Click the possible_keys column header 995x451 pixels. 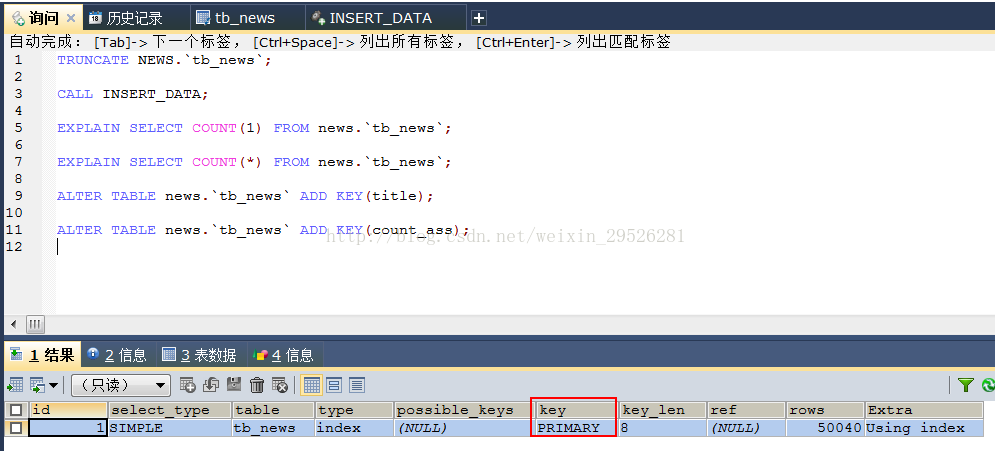pyautogui.click(x=463, y=410)
